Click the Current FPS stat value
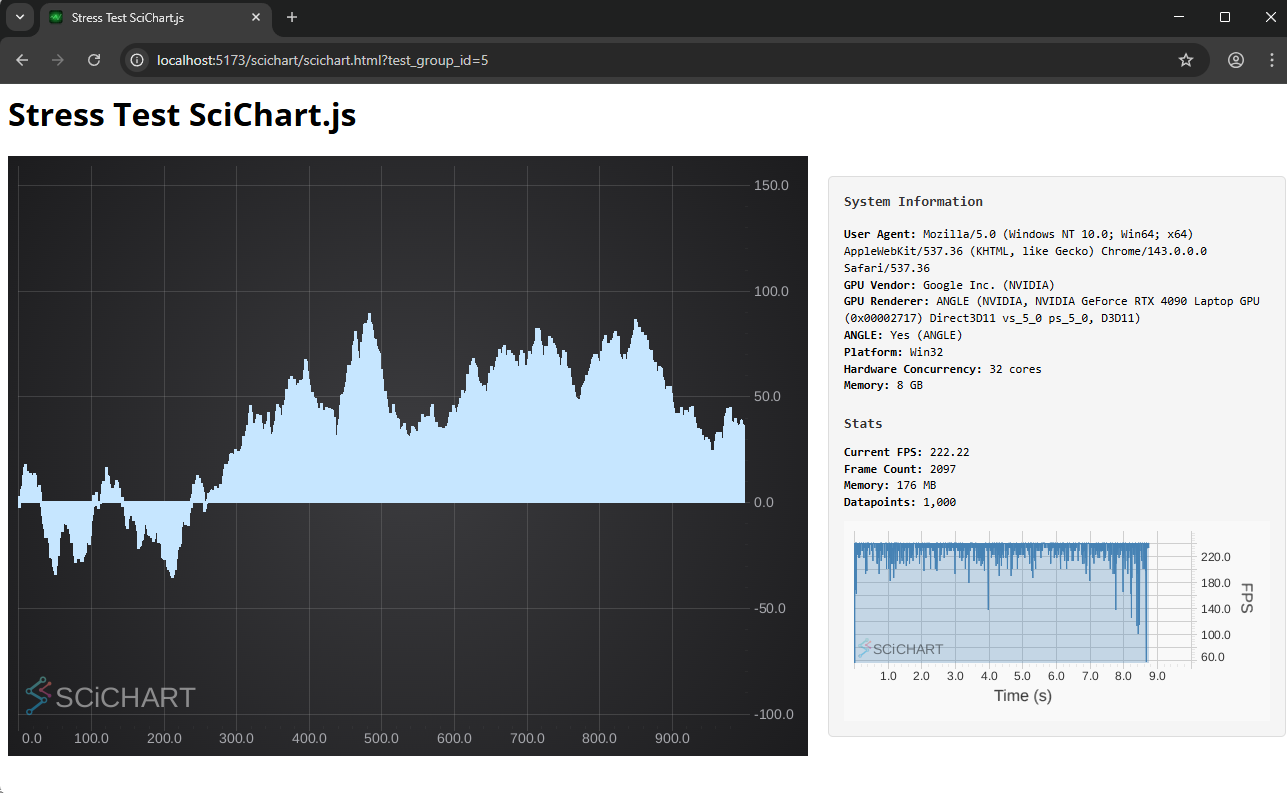The height and width of the screenshot is (793, 1287). (949, 452)
